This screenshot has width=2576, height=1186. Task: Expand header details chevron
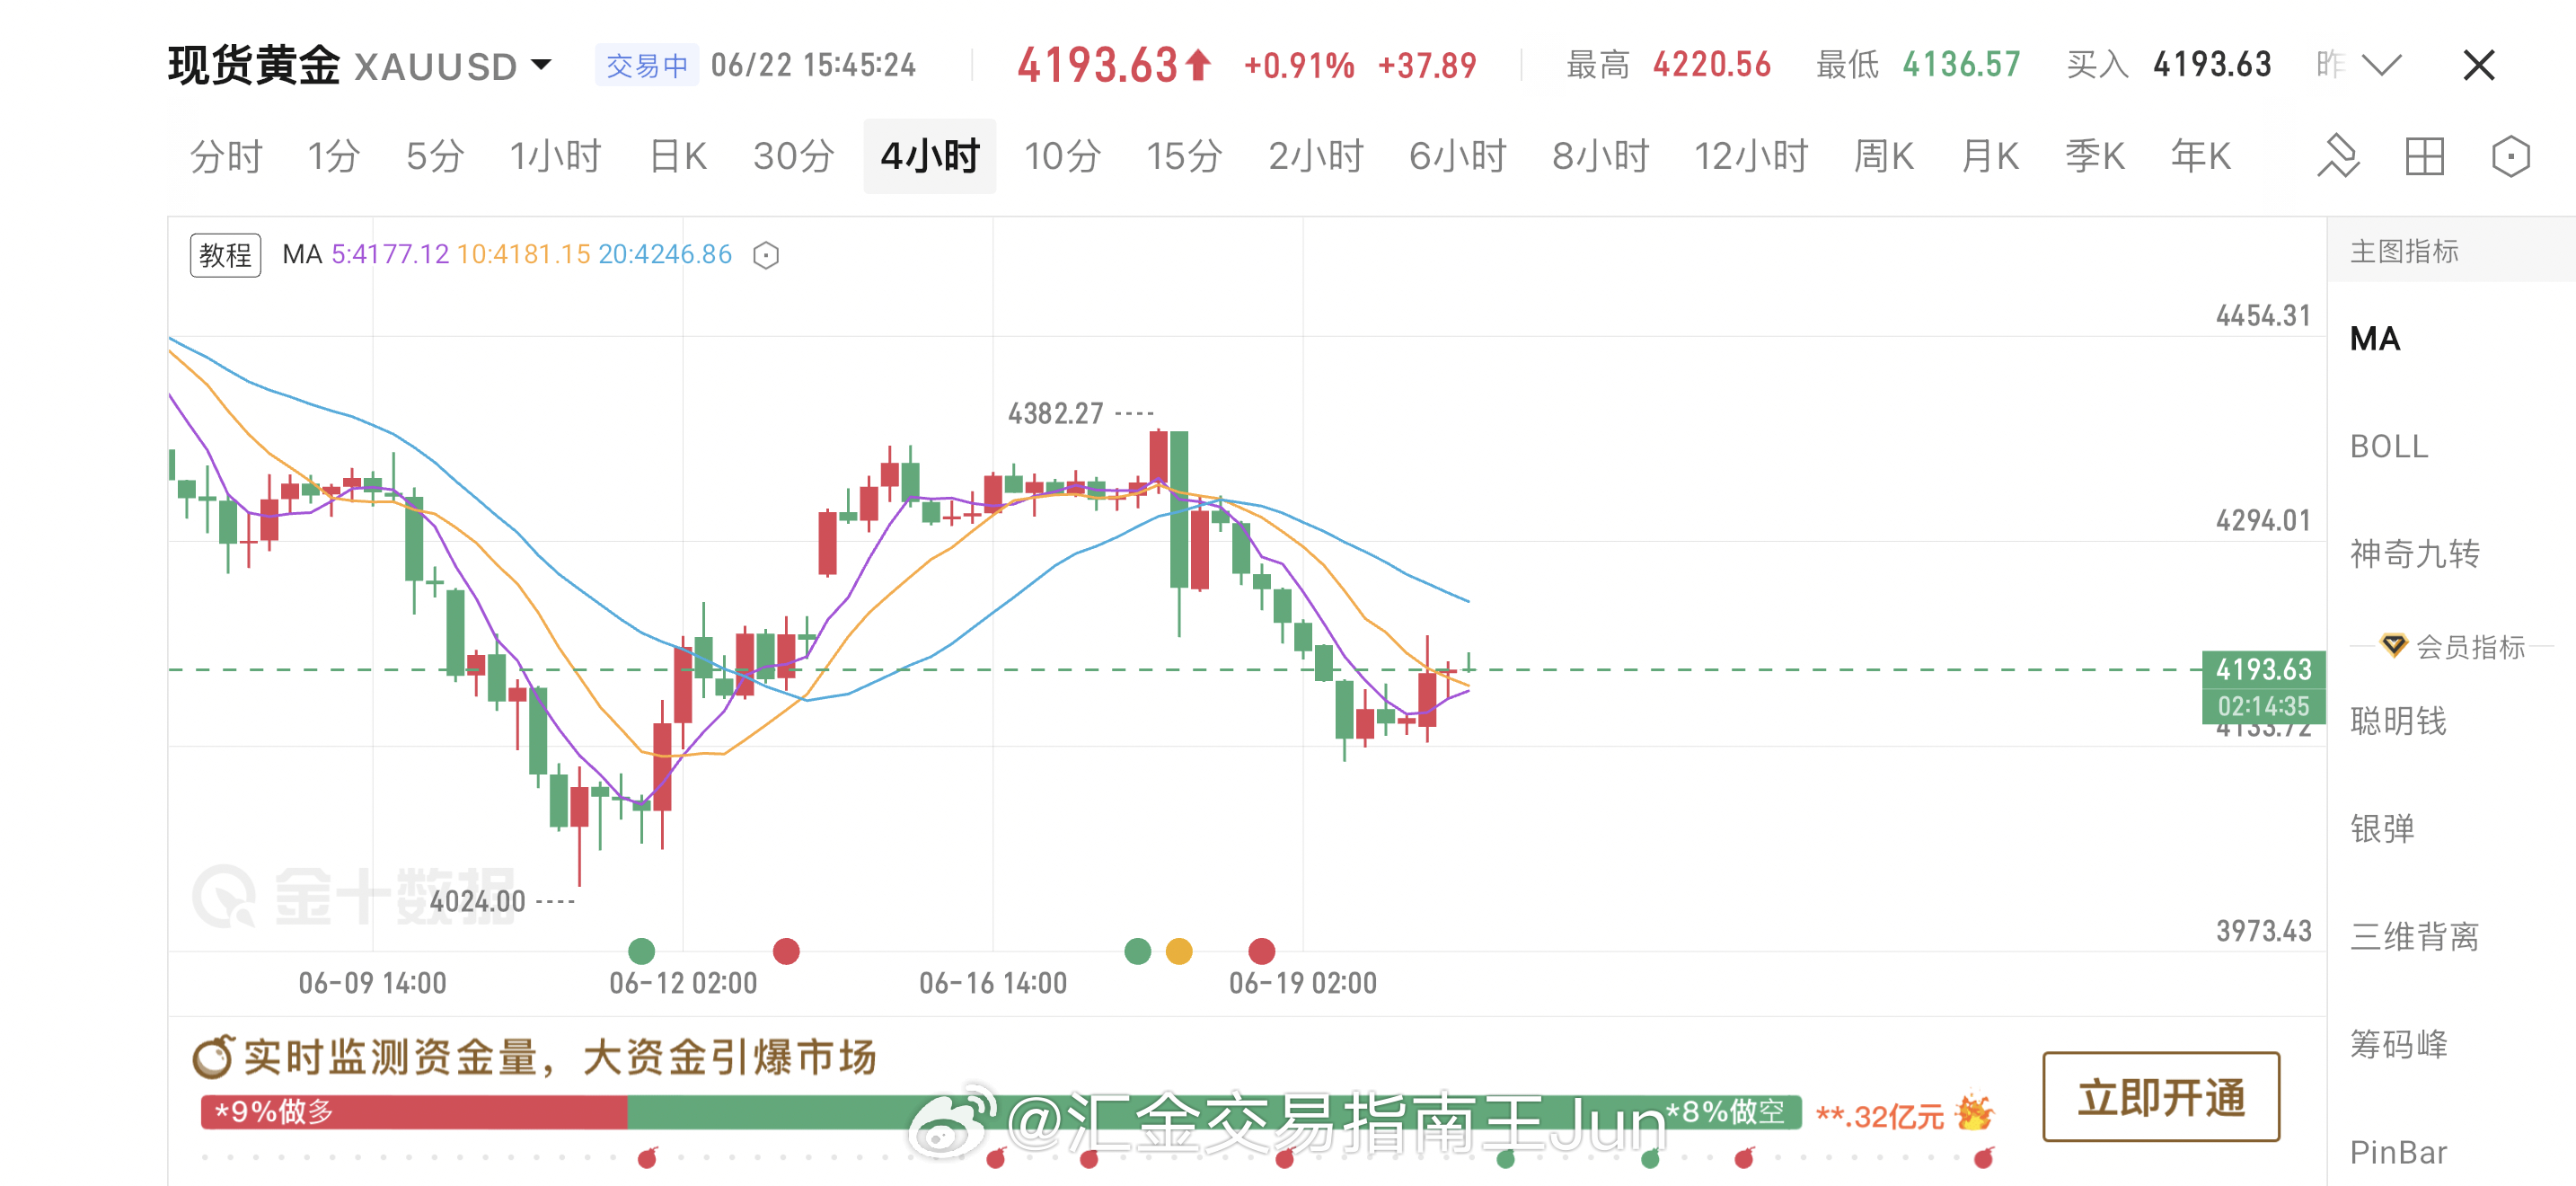[2381, 65]
